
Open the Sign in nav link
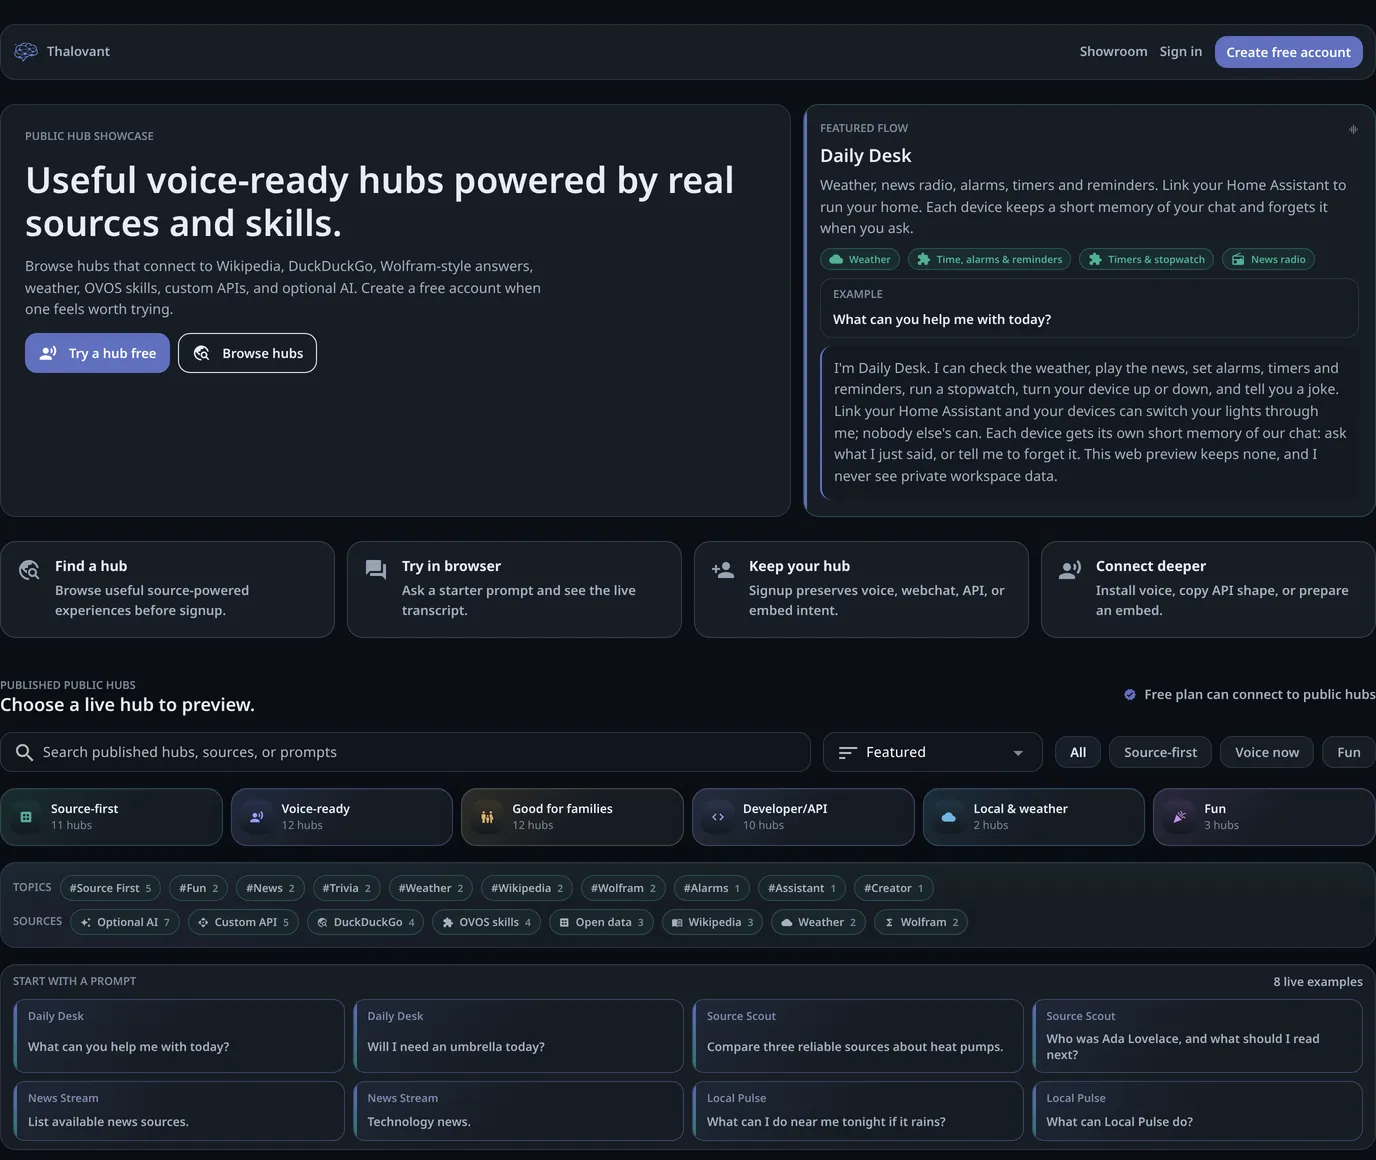pyautogui.click(x=1181, y=52)
